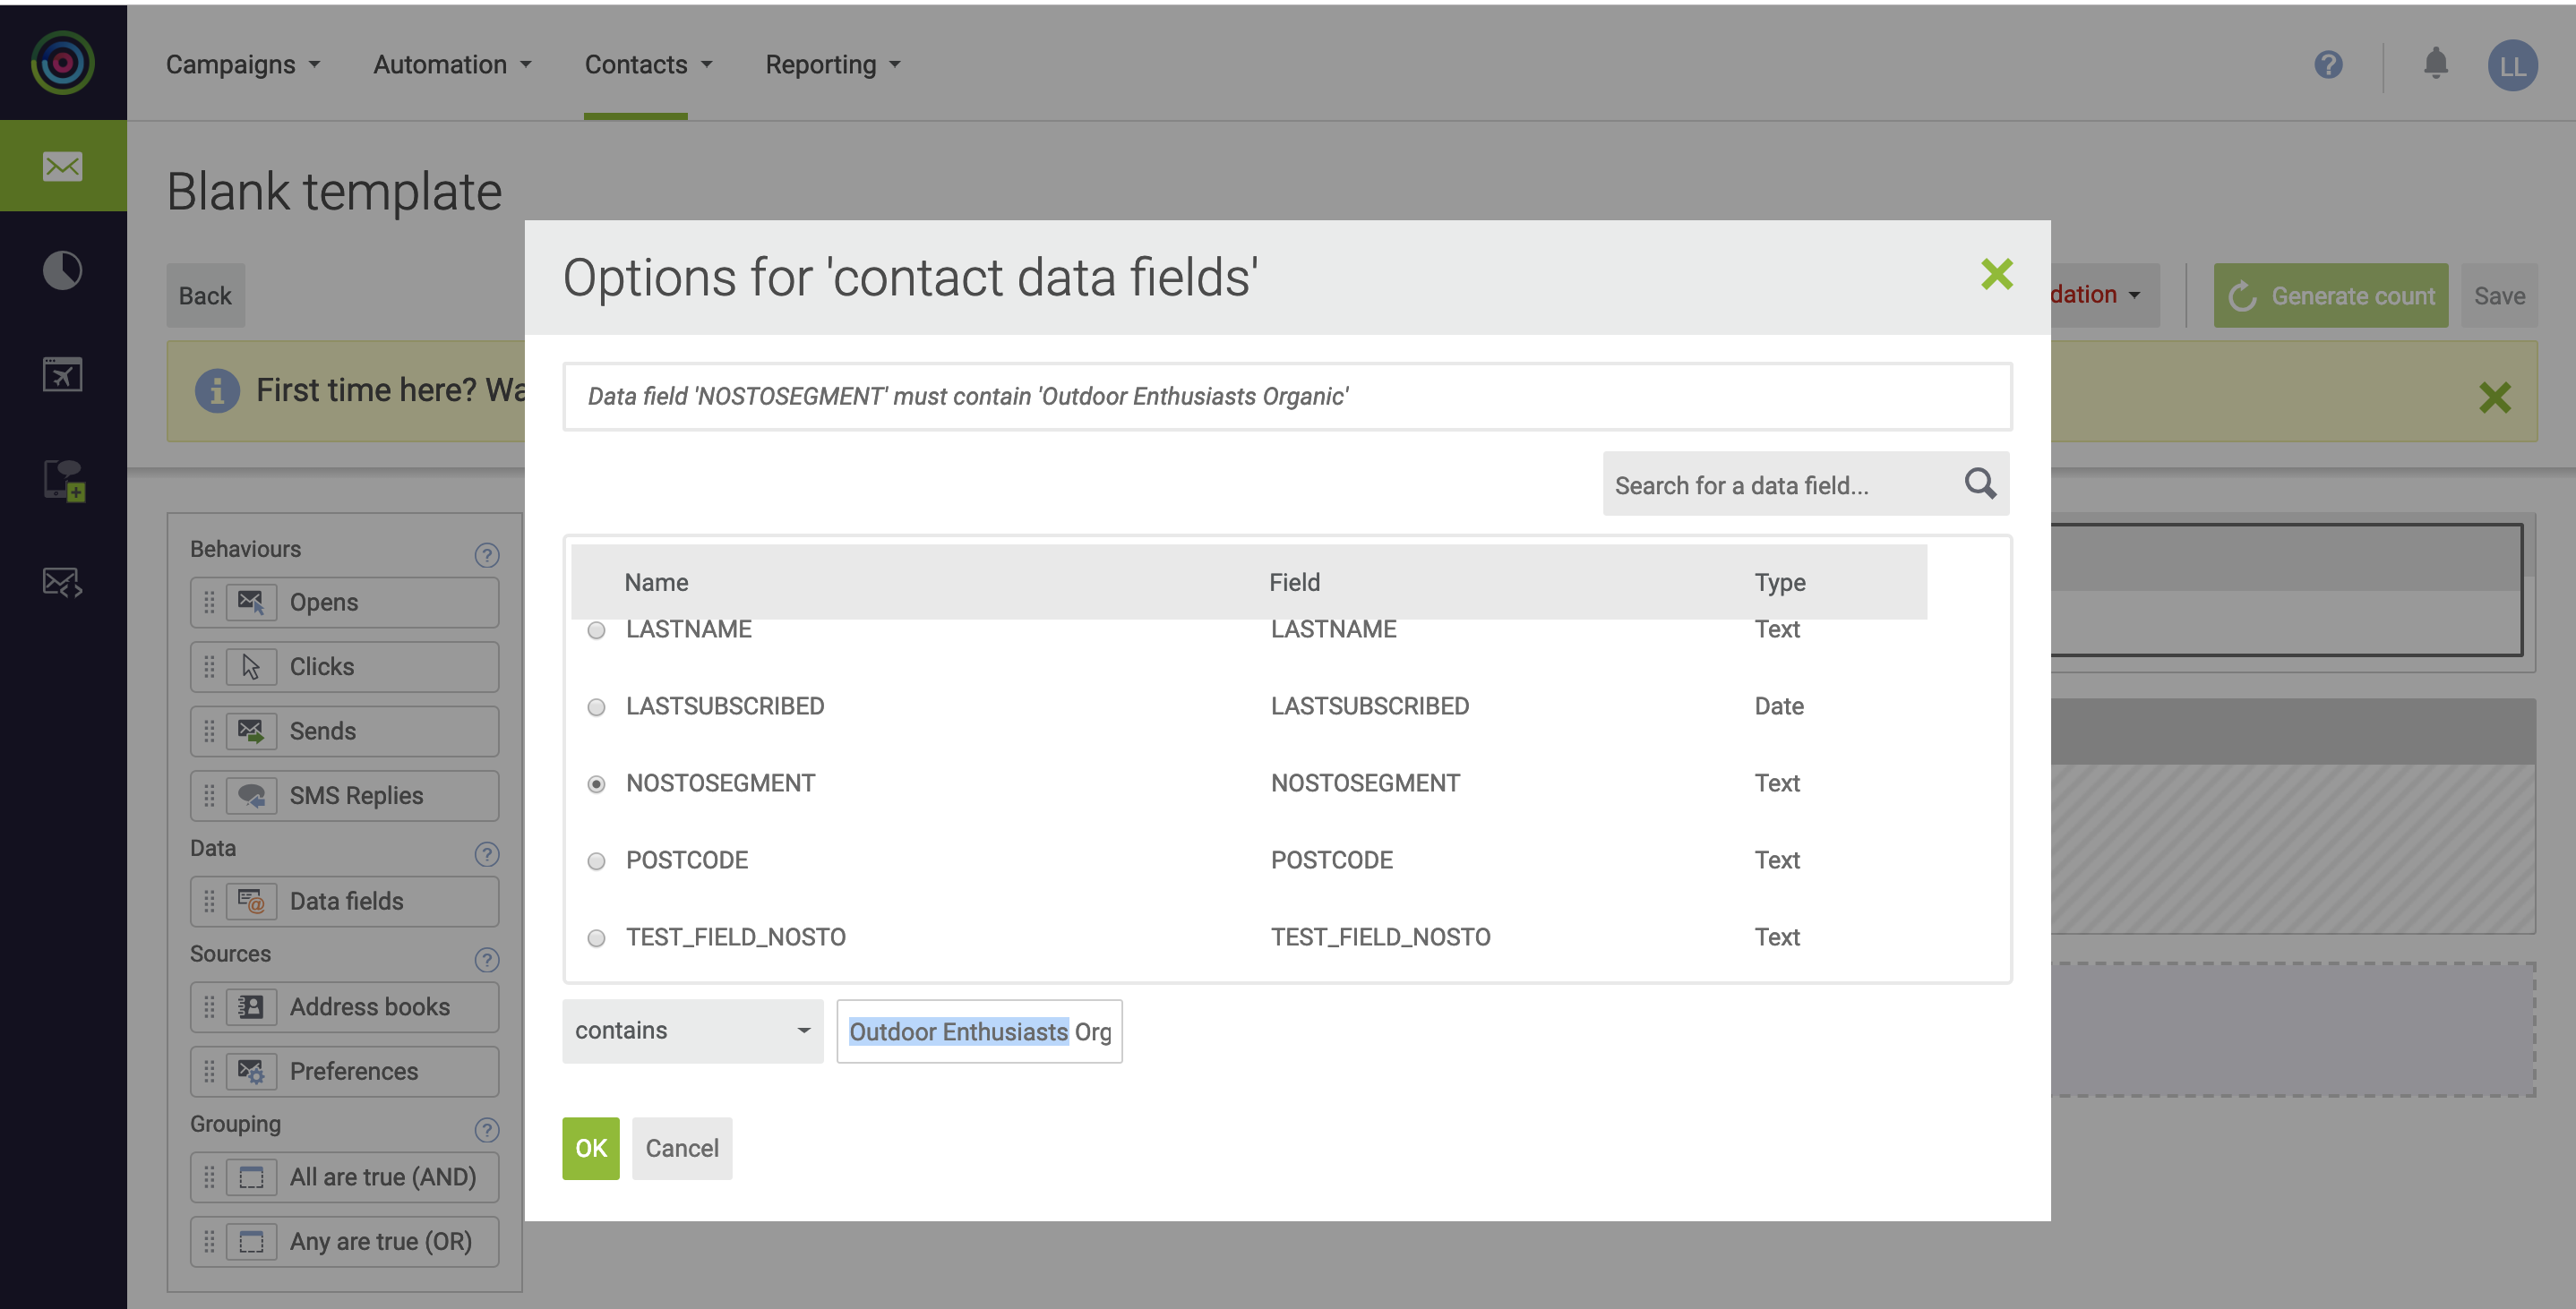Open help for Sources section
Image resolution: width=2576 pixels, height=1309 pixels.
(487, 960)
